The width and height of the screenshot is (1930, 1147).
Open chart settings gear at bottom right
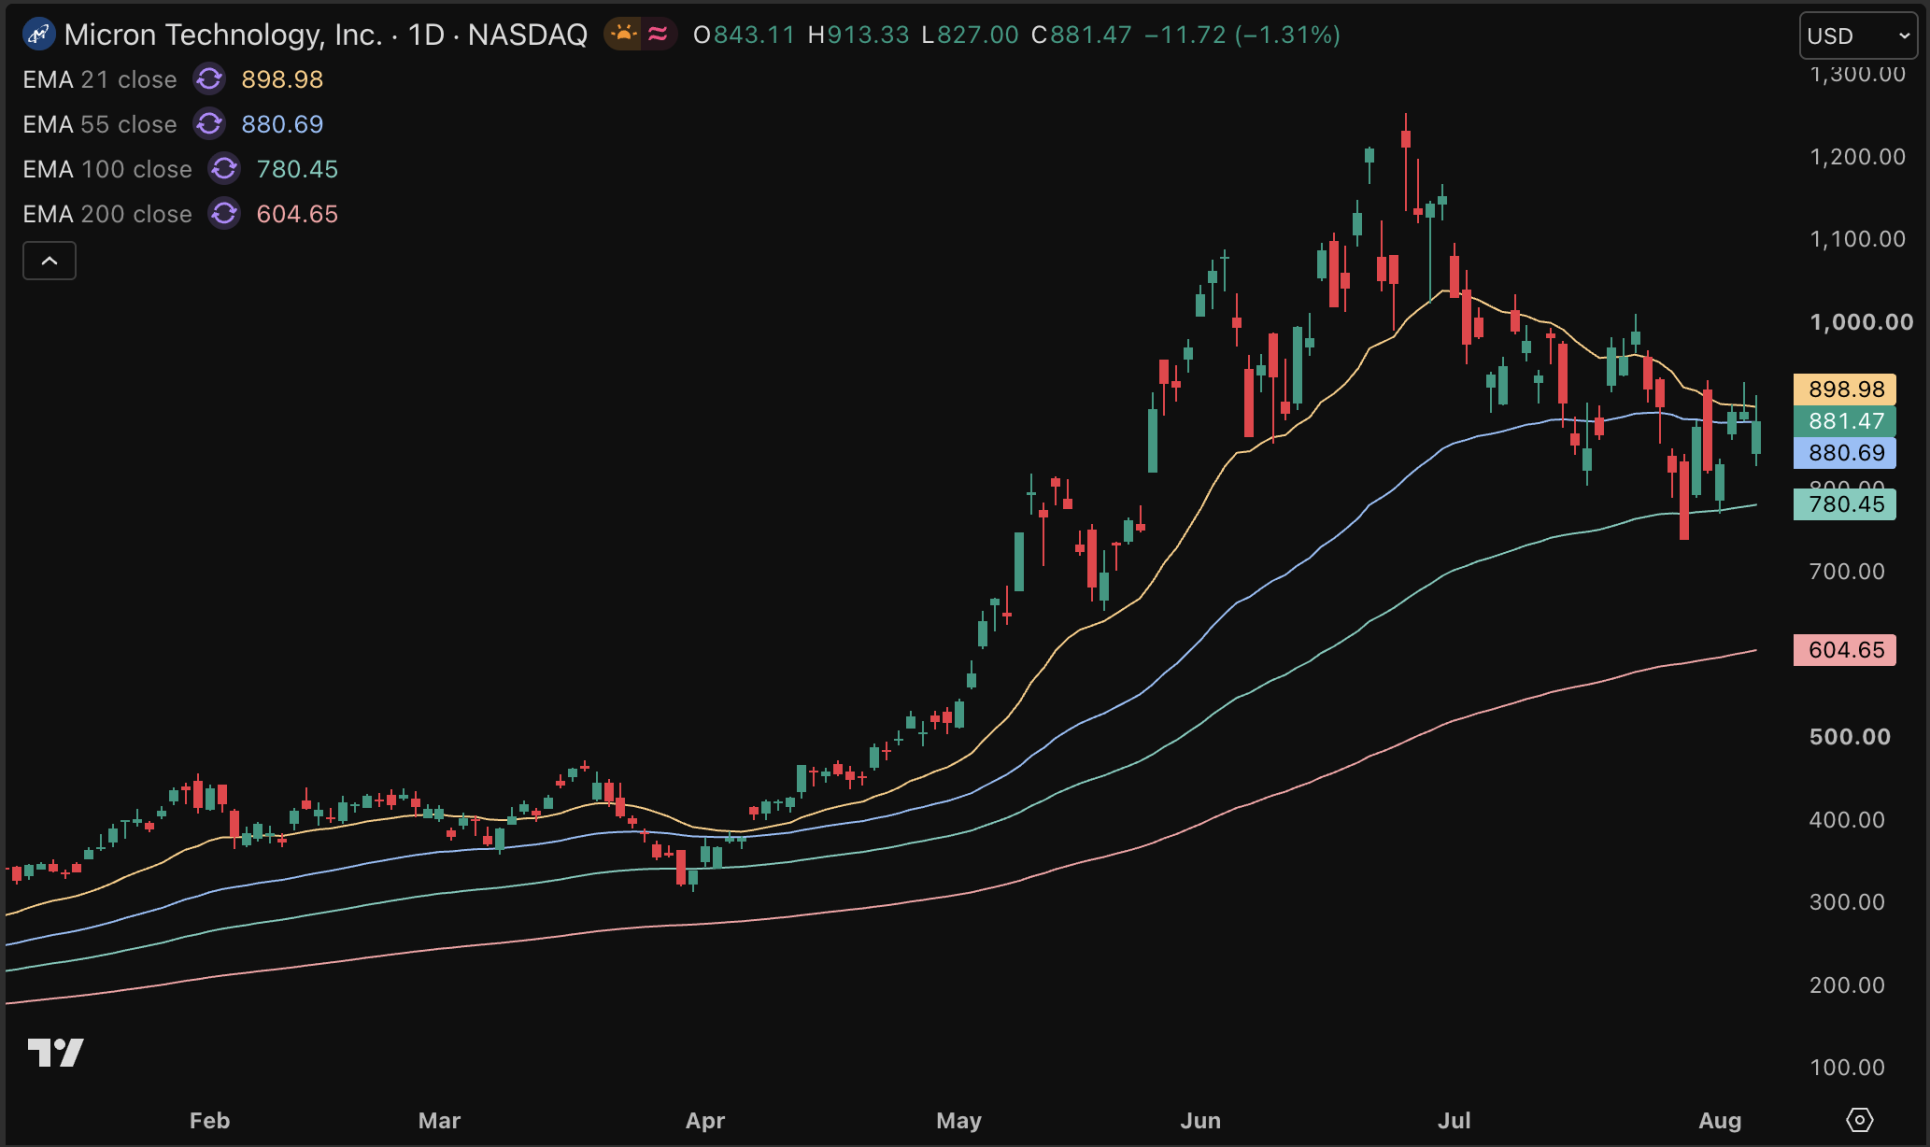click(x=1859, y=1120)
